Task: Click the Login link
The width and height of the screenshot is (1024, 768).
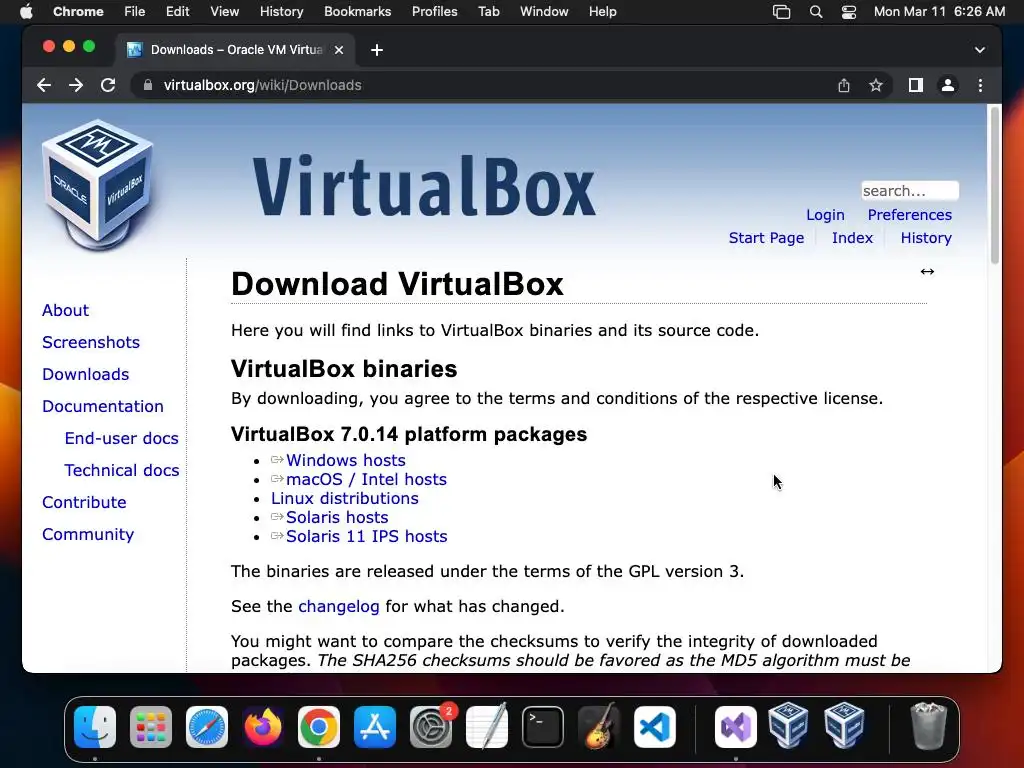Action: [825, 215]
